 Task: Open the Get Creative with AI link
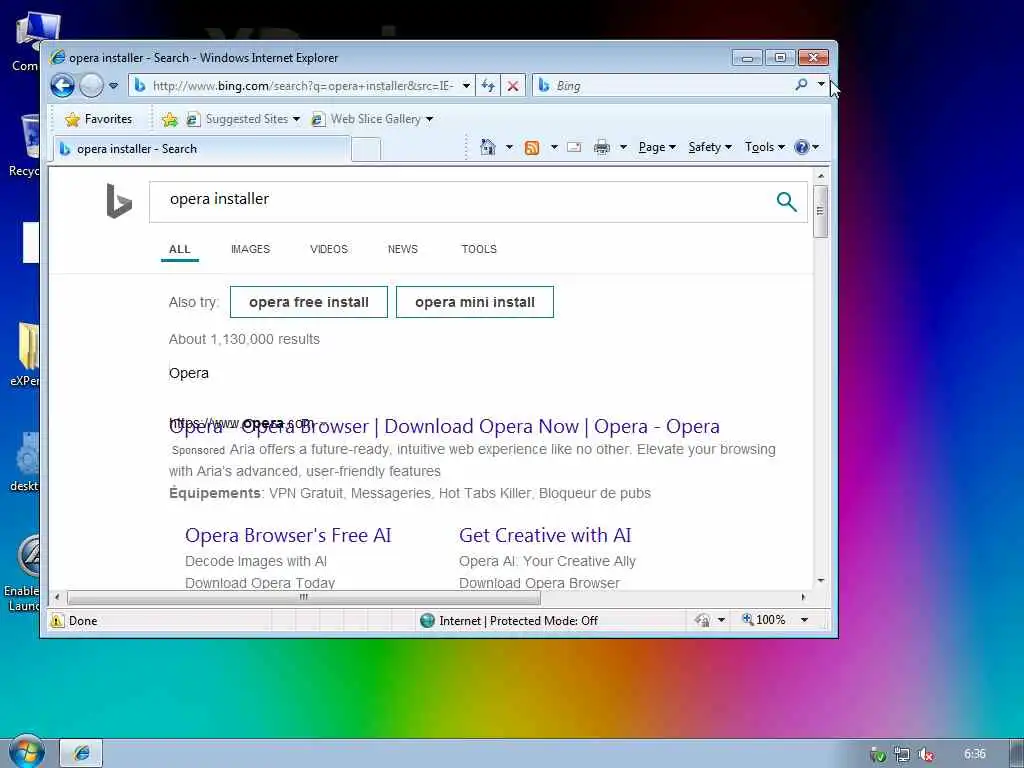click(545, 536)
